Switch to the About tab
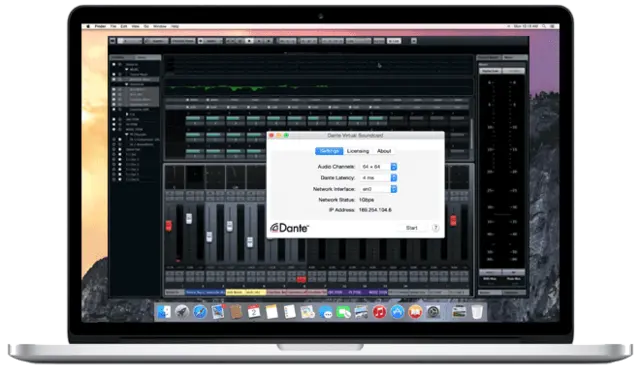The image size is (640, 375). 384,151
